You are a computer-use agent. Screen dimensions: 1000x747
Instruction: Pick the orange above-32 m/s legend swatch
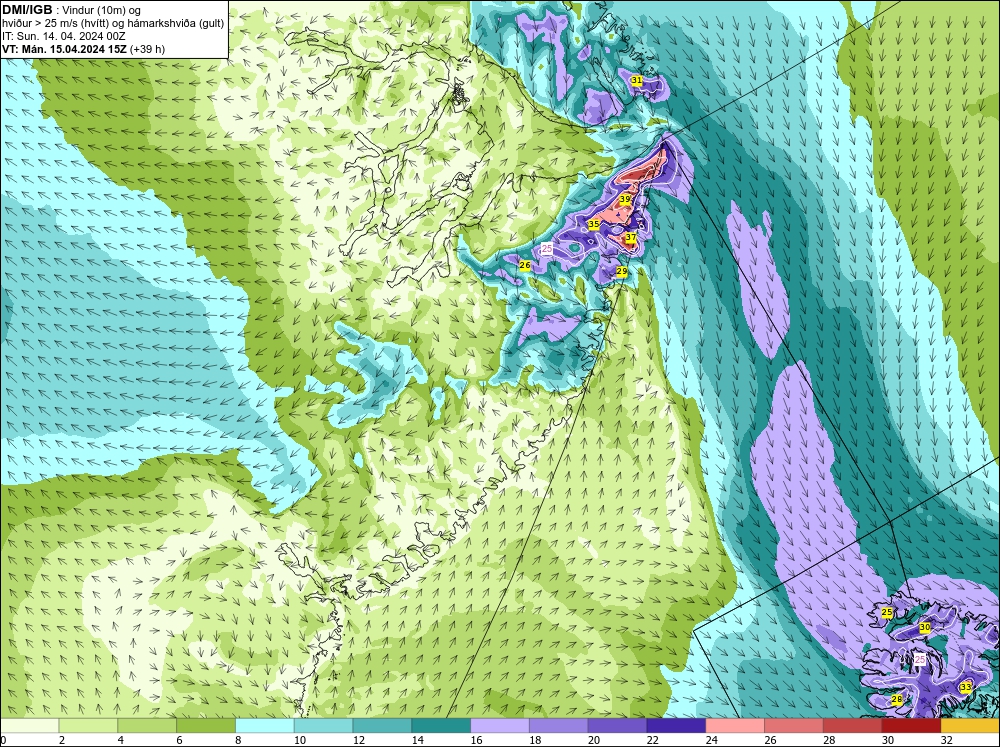(970, 726)
